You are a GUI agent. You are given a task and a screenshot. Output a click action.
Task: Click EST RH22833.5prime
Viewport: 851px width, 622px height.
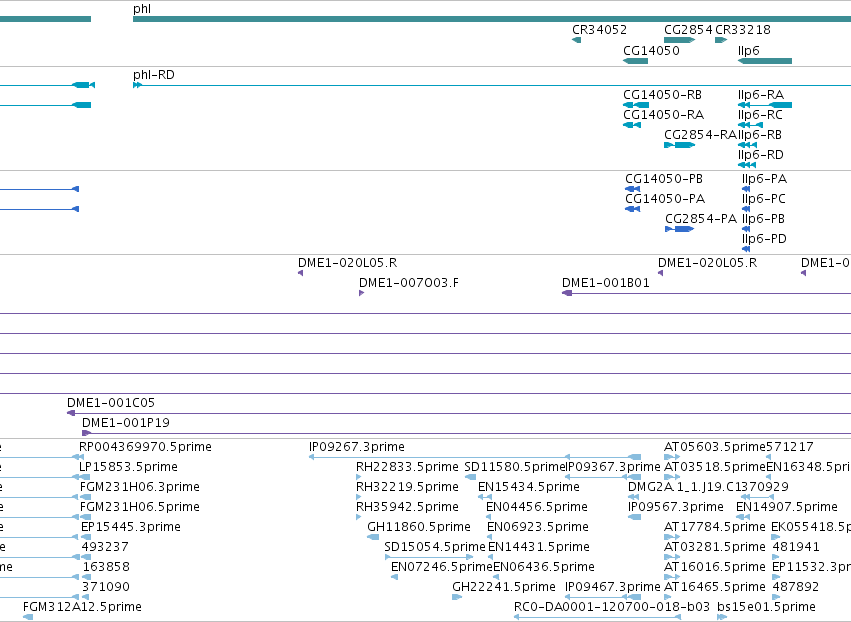407,467
